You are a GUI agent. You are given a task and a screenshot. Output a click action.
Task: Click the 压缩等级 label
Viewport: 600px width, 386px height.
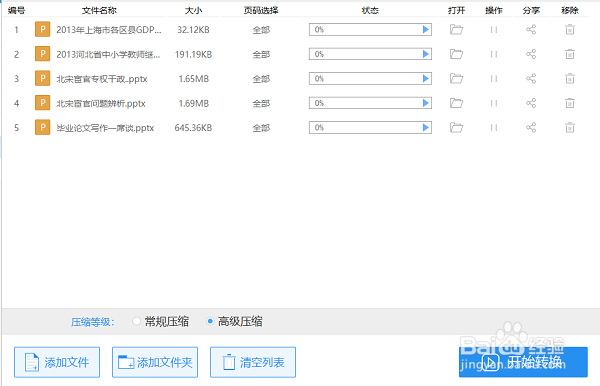pos(93,322)
